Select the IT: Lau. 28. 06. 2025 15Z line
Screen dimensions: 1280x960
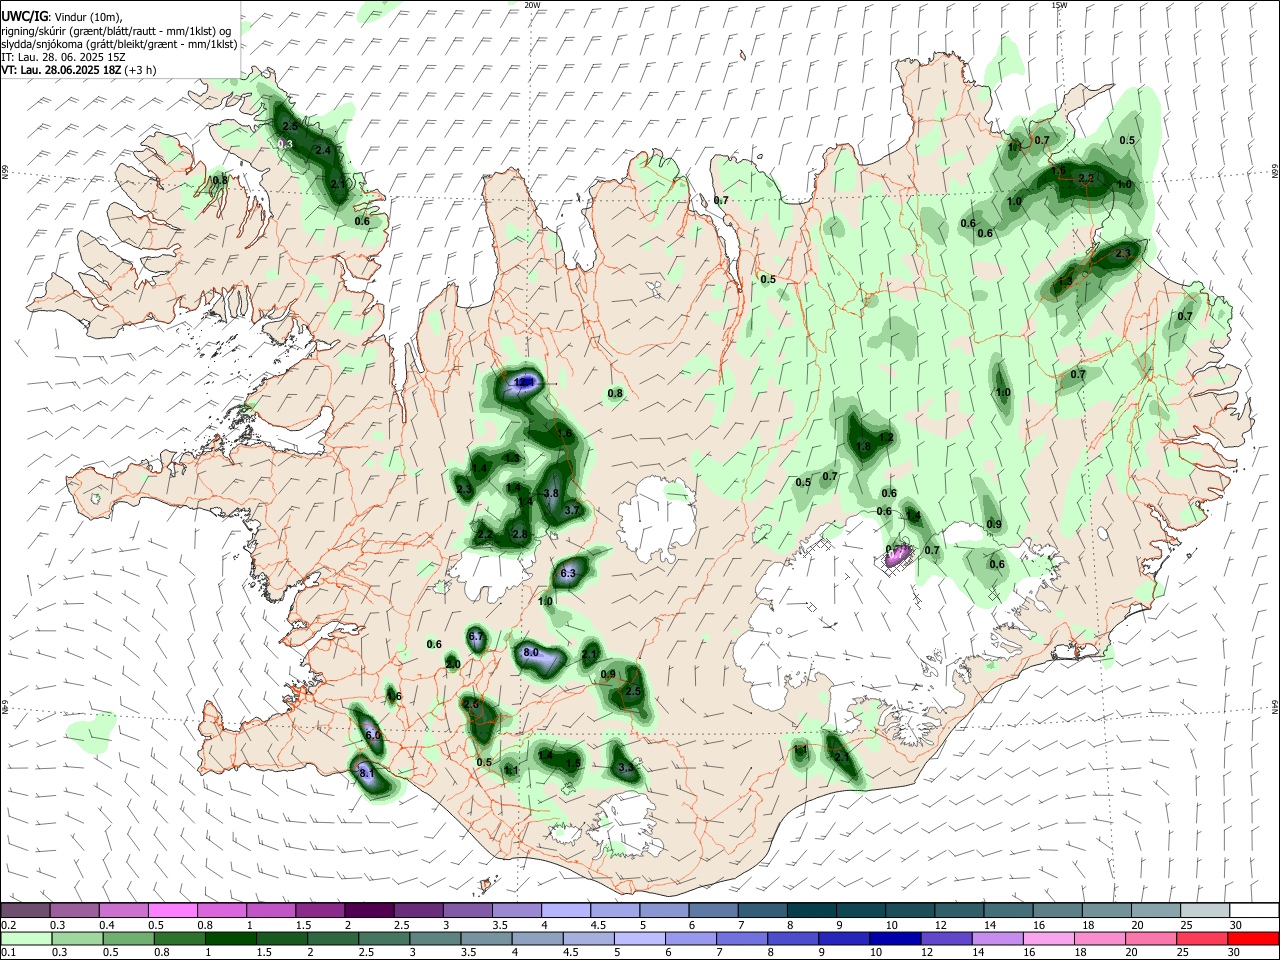point(64,58)
